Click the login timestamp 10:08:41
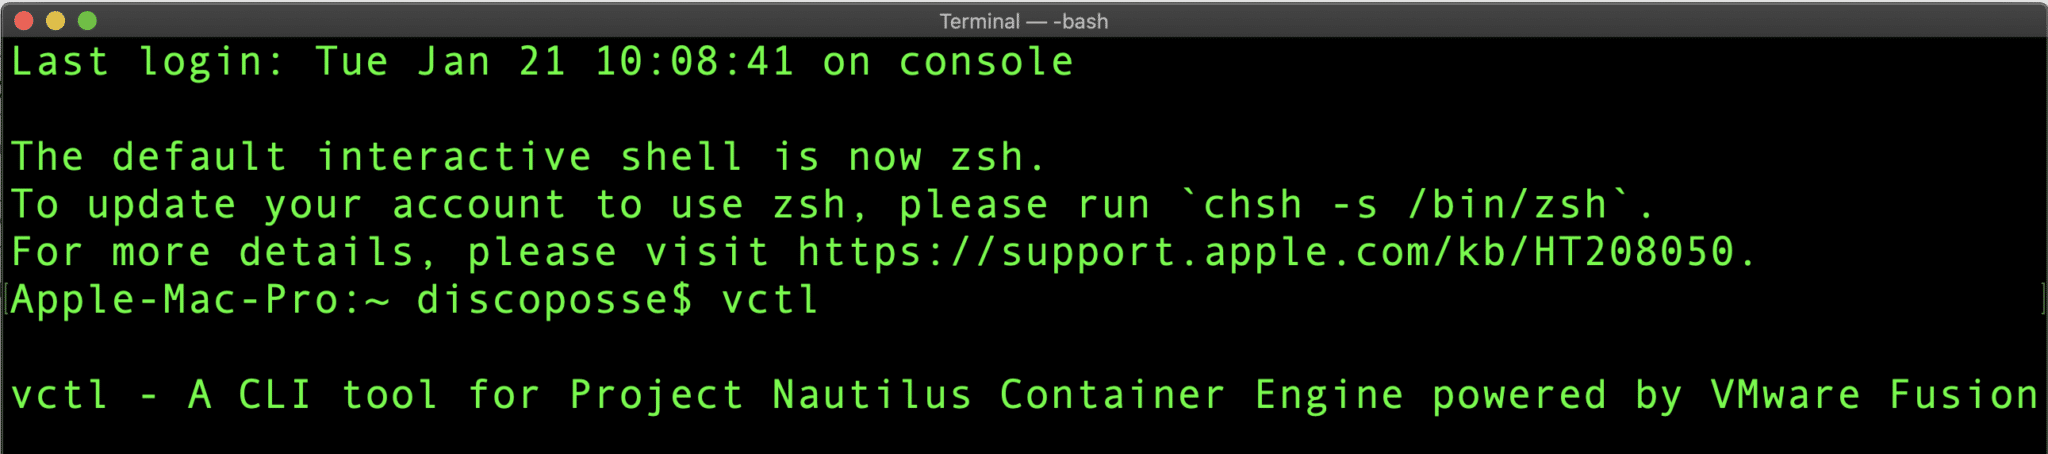The height and width of the screenshot is (454, 2048). pos(694,62)
